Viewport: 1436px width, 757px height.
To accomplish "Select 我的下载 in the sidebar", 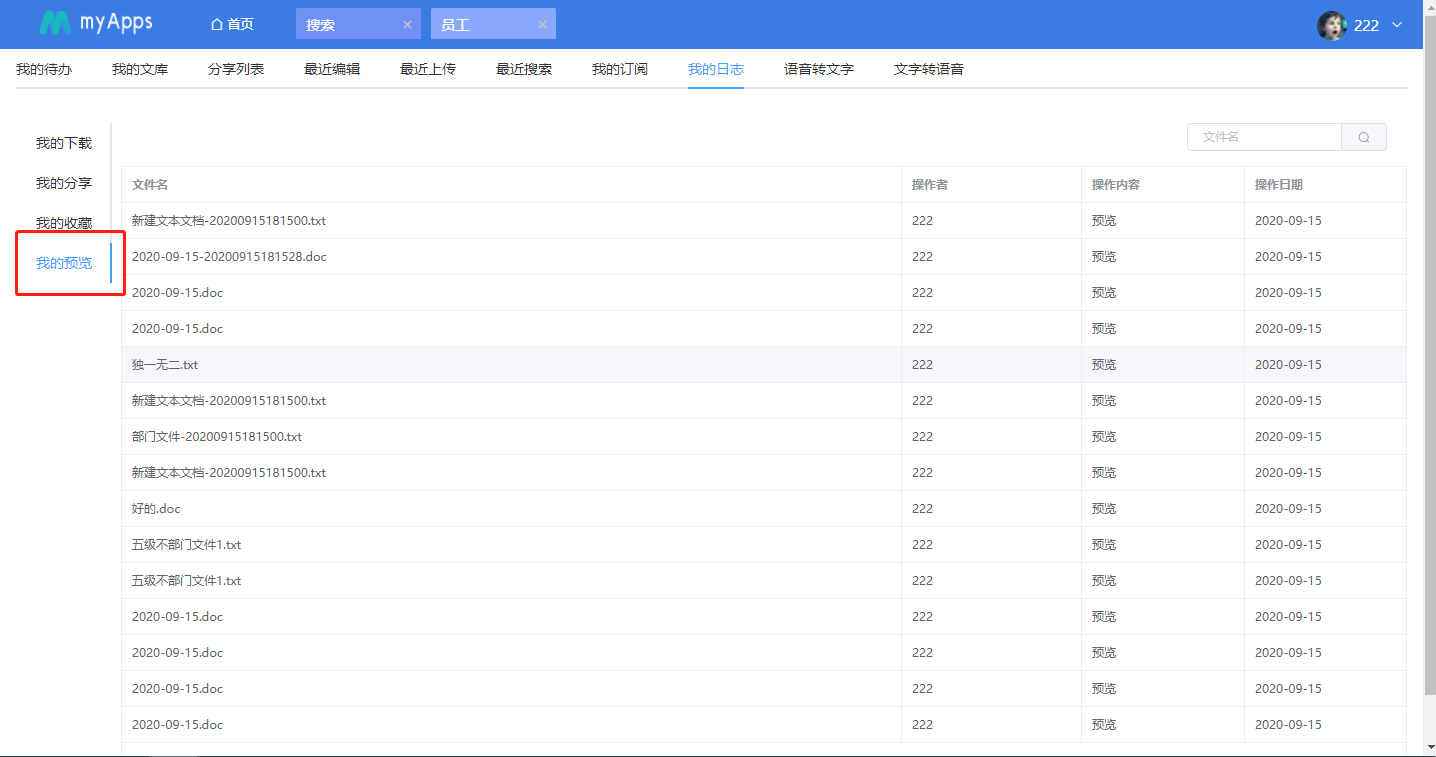I will click(x=64, y=143).
